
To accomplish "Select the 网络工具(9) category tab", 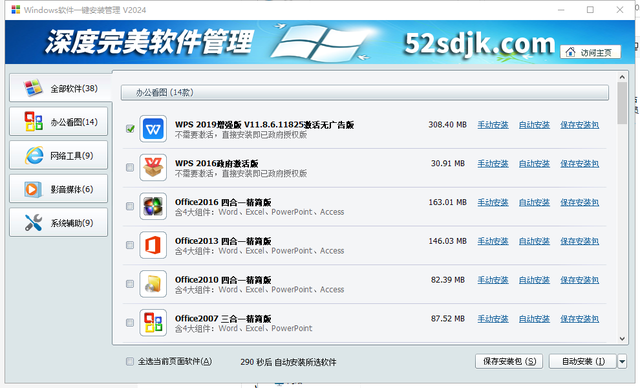I will (x=58, y=155).
